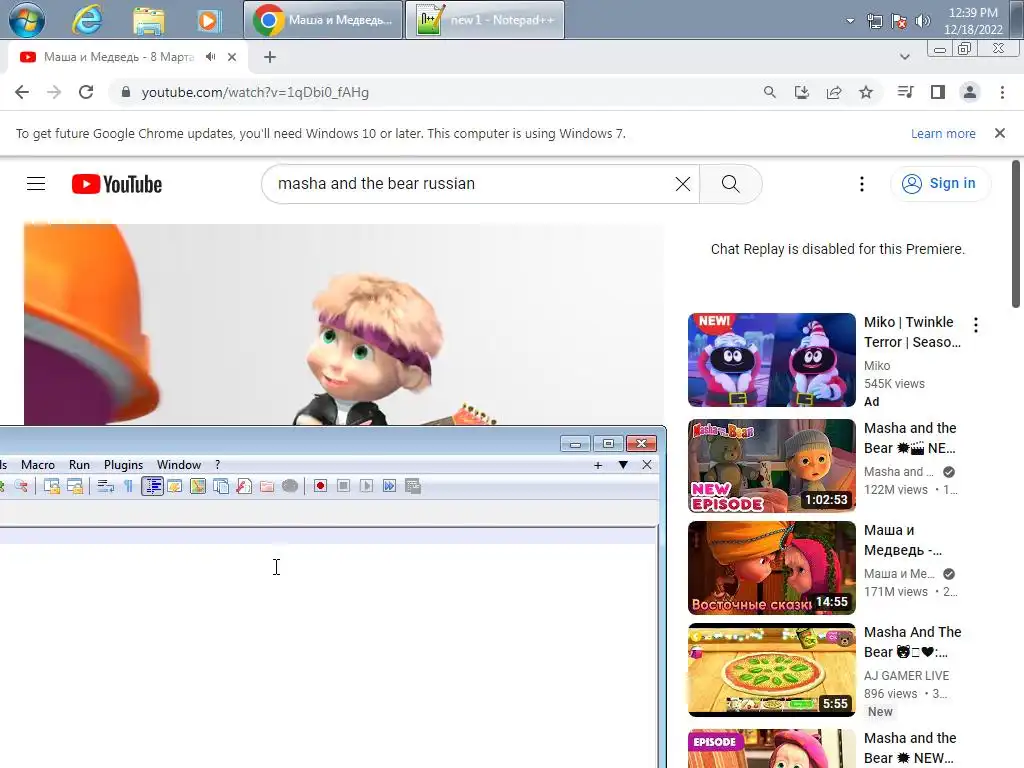Go back in Chrome

(x=22, y=92)
